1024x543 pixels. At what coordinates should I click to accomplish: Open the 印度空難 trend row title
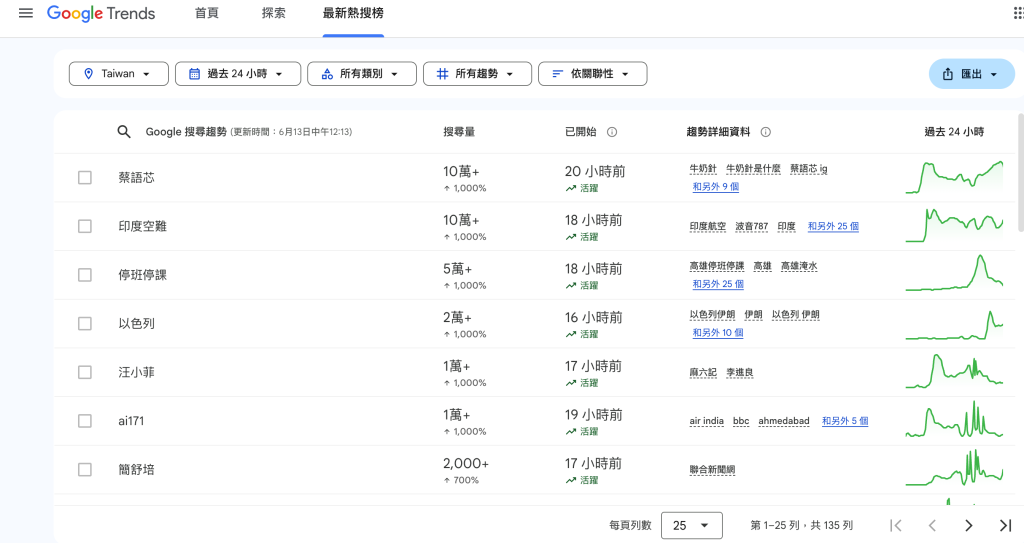click(x=142, y=226)
